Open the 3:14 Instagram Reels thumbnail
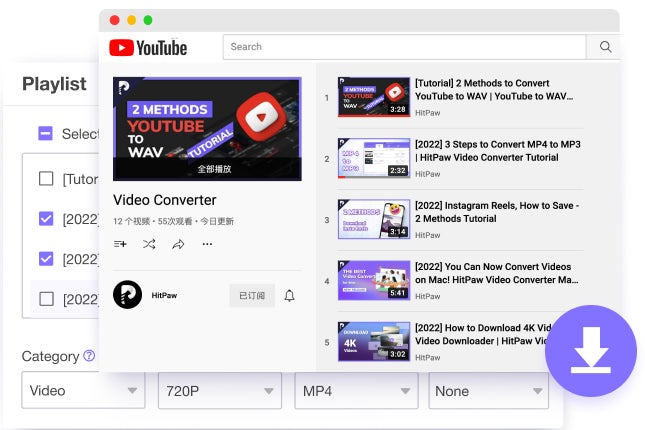Image resolution: width=645 pixels, height=430 pixels. 374,219
